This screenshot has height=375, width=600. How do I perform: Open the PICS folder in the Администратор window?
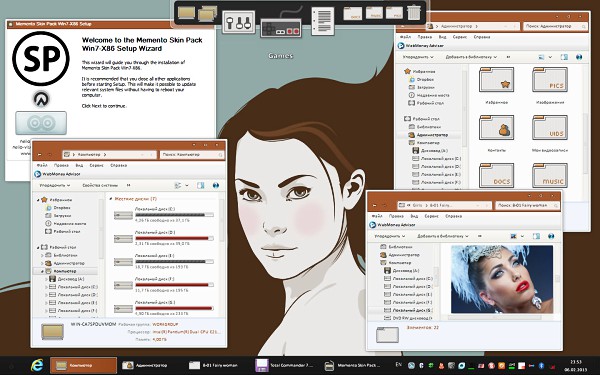click(550, 80)
